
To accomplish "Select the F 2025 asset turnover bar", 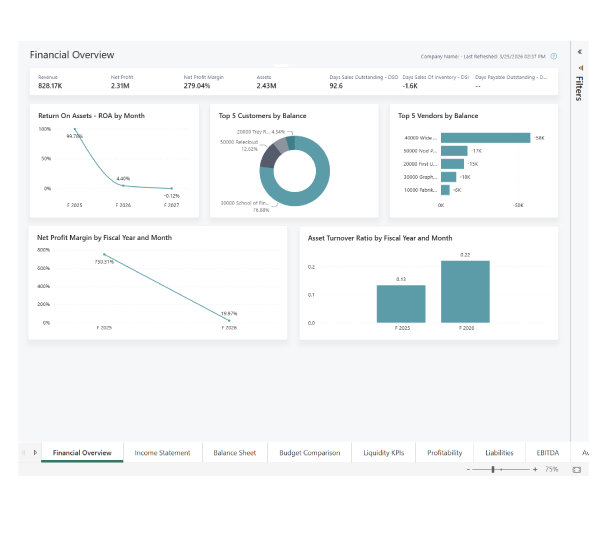I will coord(401,304).
